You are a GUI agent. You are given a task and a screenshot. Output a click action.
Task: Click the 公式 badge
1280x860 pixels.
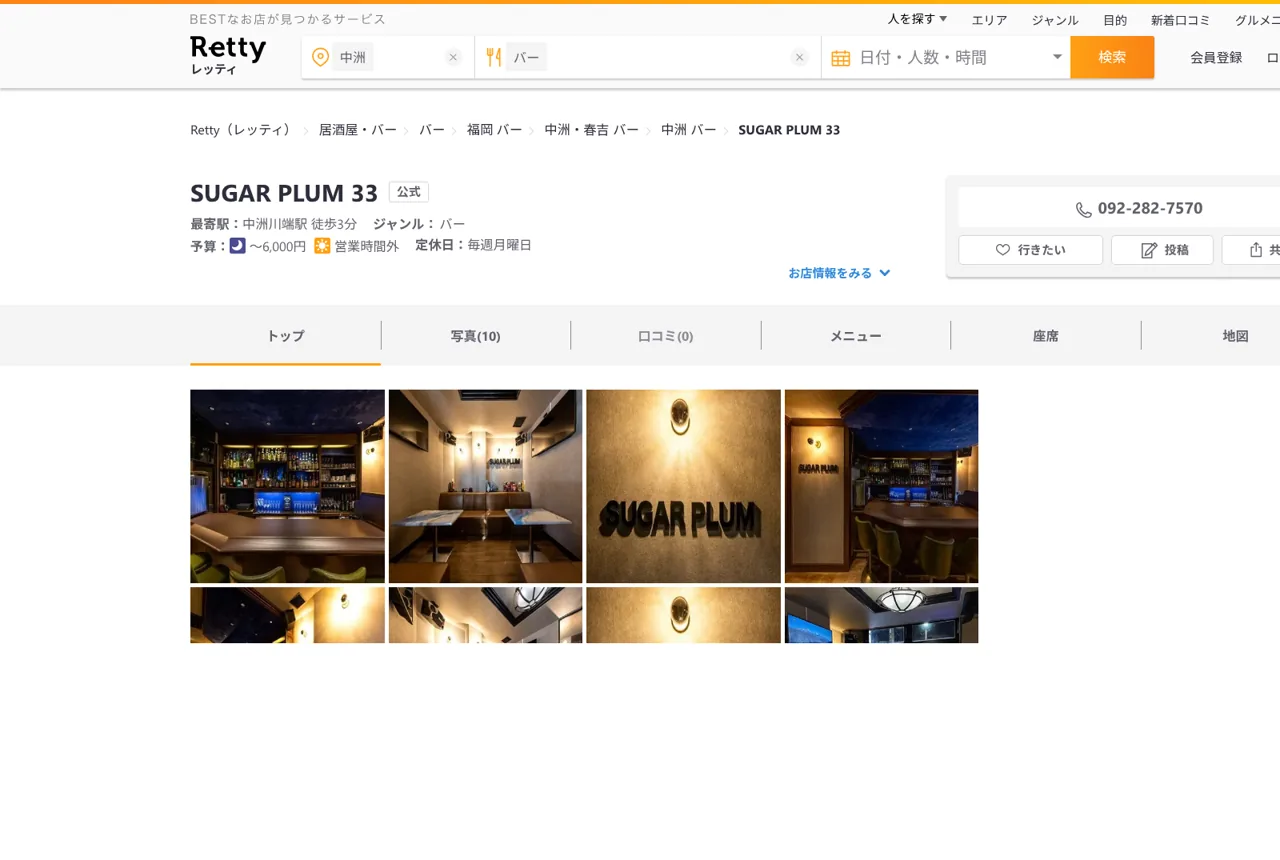tap(409, 192)
